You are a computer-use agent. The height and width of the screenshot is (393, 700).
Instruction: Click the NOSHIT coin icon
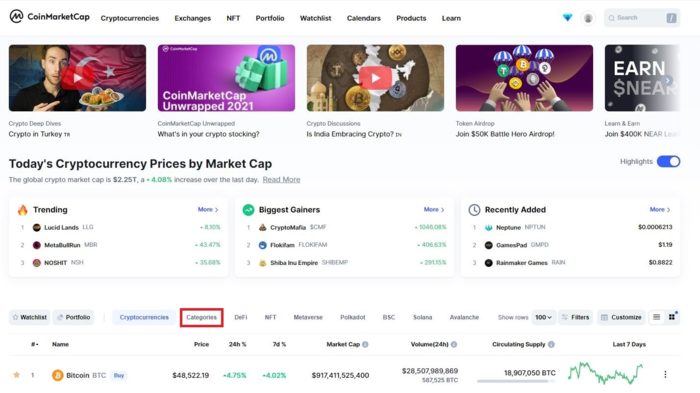37,263
